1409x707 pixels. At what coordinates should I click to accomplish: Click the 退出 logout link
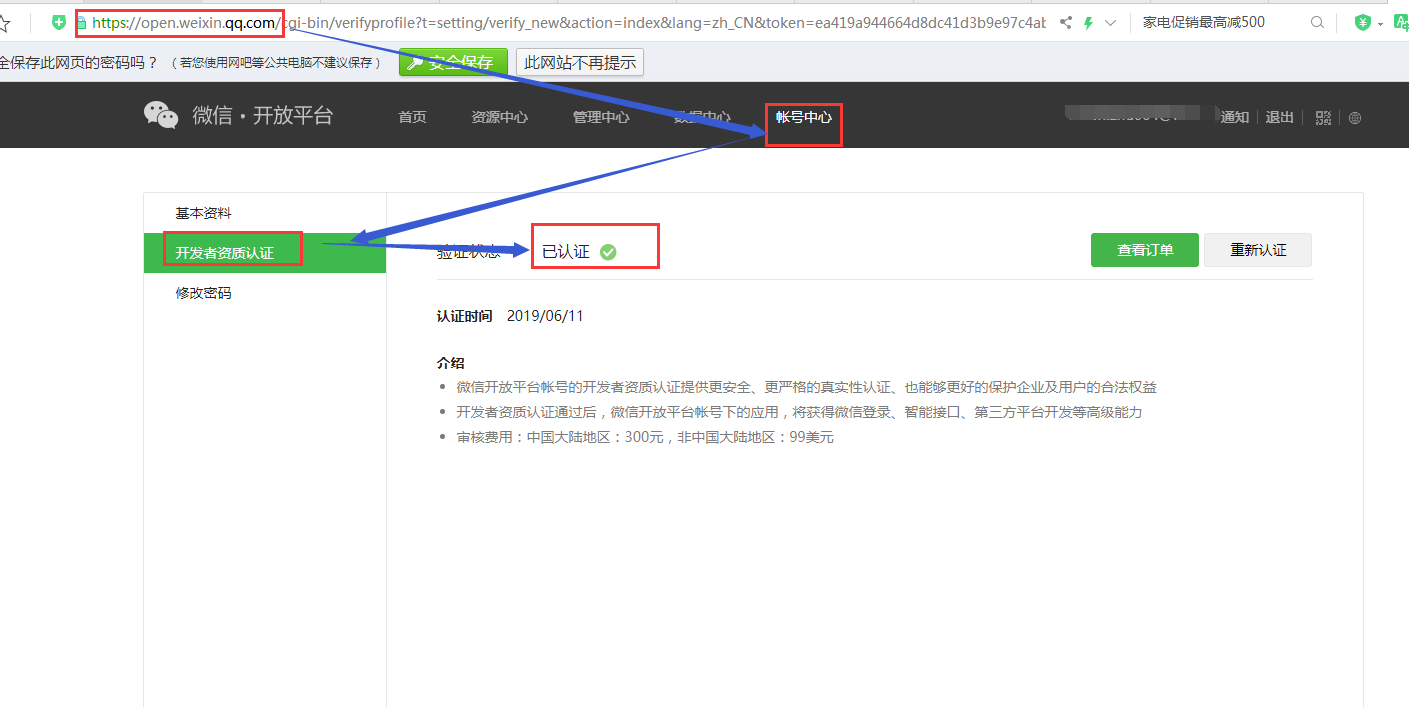(1279, 117)
